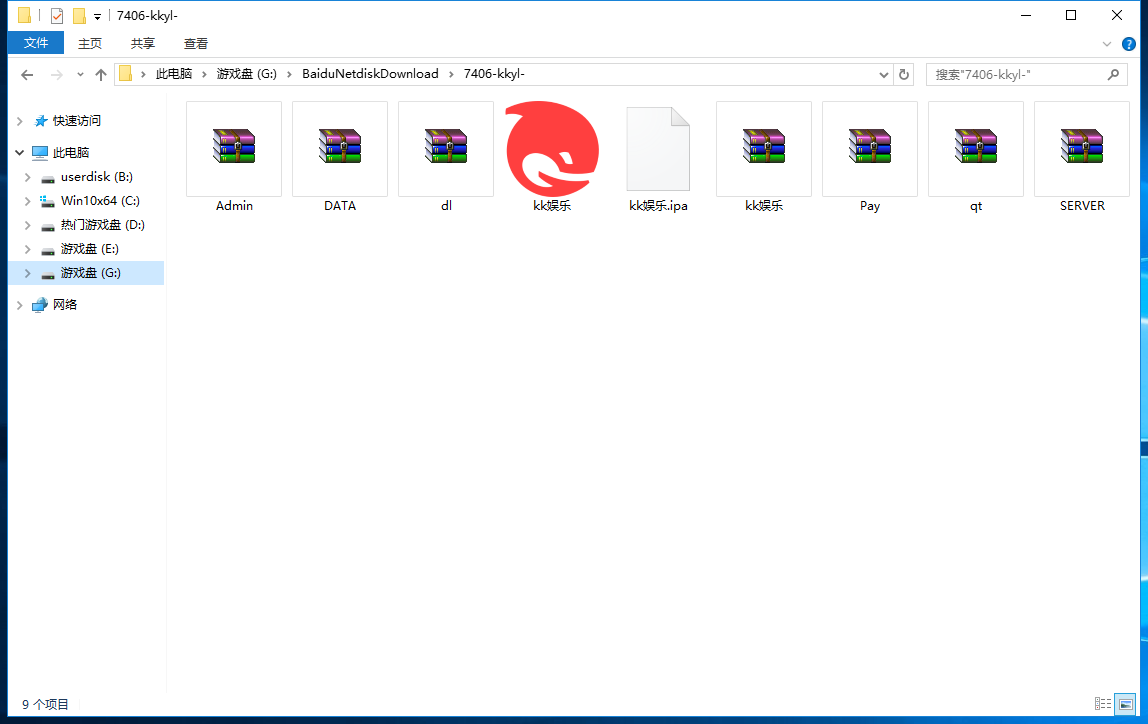Navigate to BaiduNetdiskDownload in the breadcrumb
1148x724 pixels.
370,74
